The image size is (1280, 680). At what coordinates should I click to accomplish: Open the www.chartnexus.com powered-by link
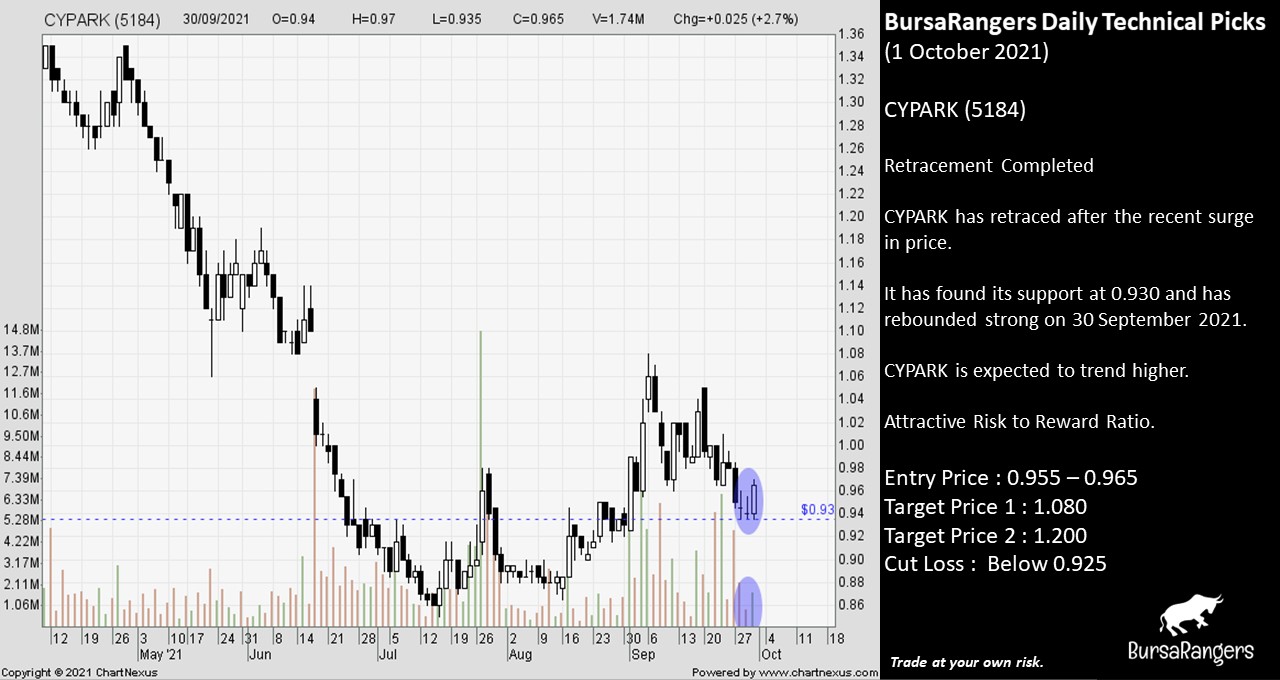coord(785,672)
